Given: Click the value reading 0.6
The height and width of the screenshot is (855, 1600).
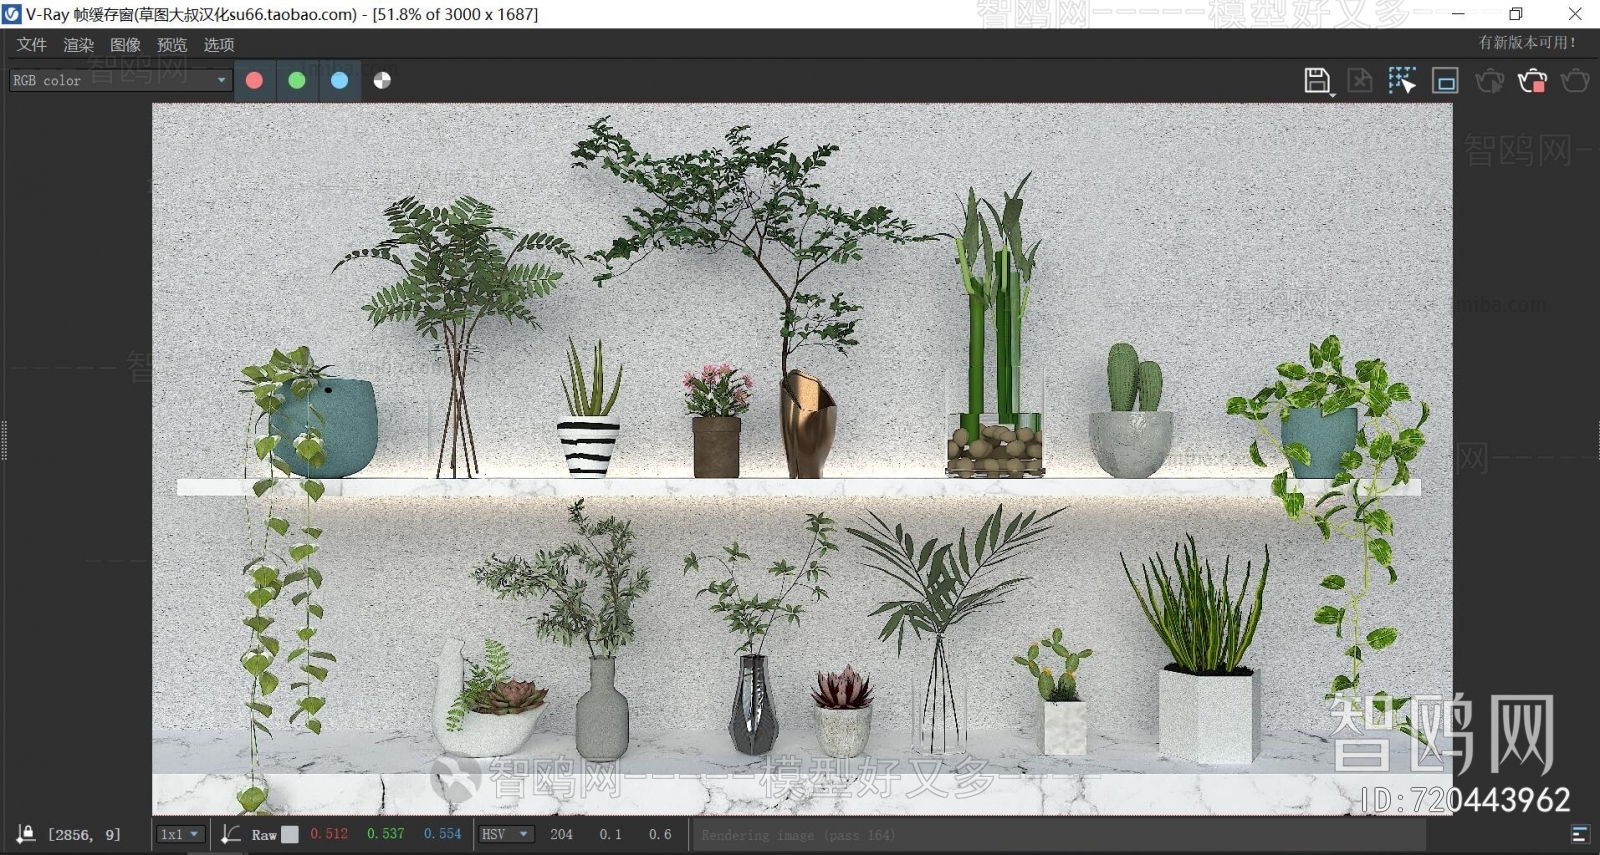Looking at the screenshot, I should pos(659,834).
